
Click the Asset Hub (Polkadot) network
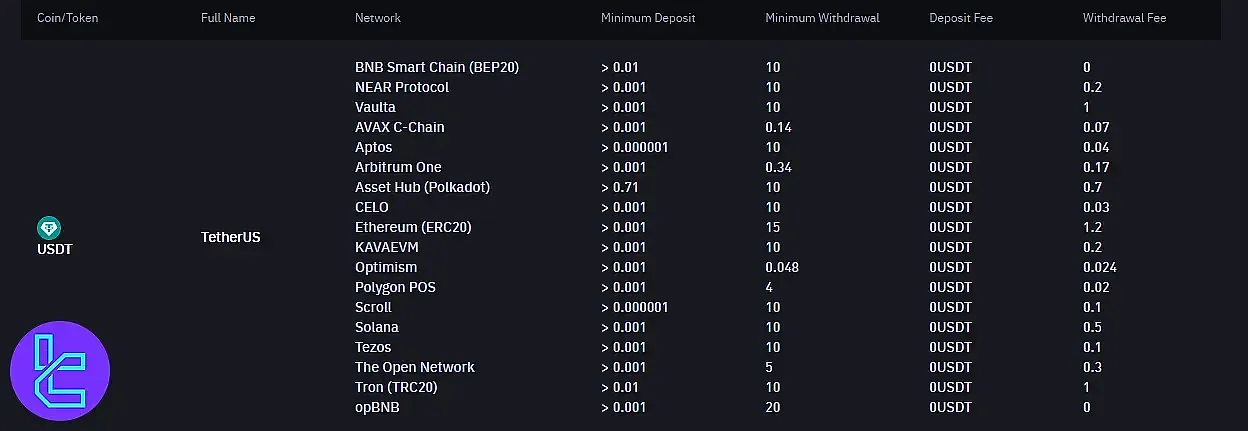(422, 187)
